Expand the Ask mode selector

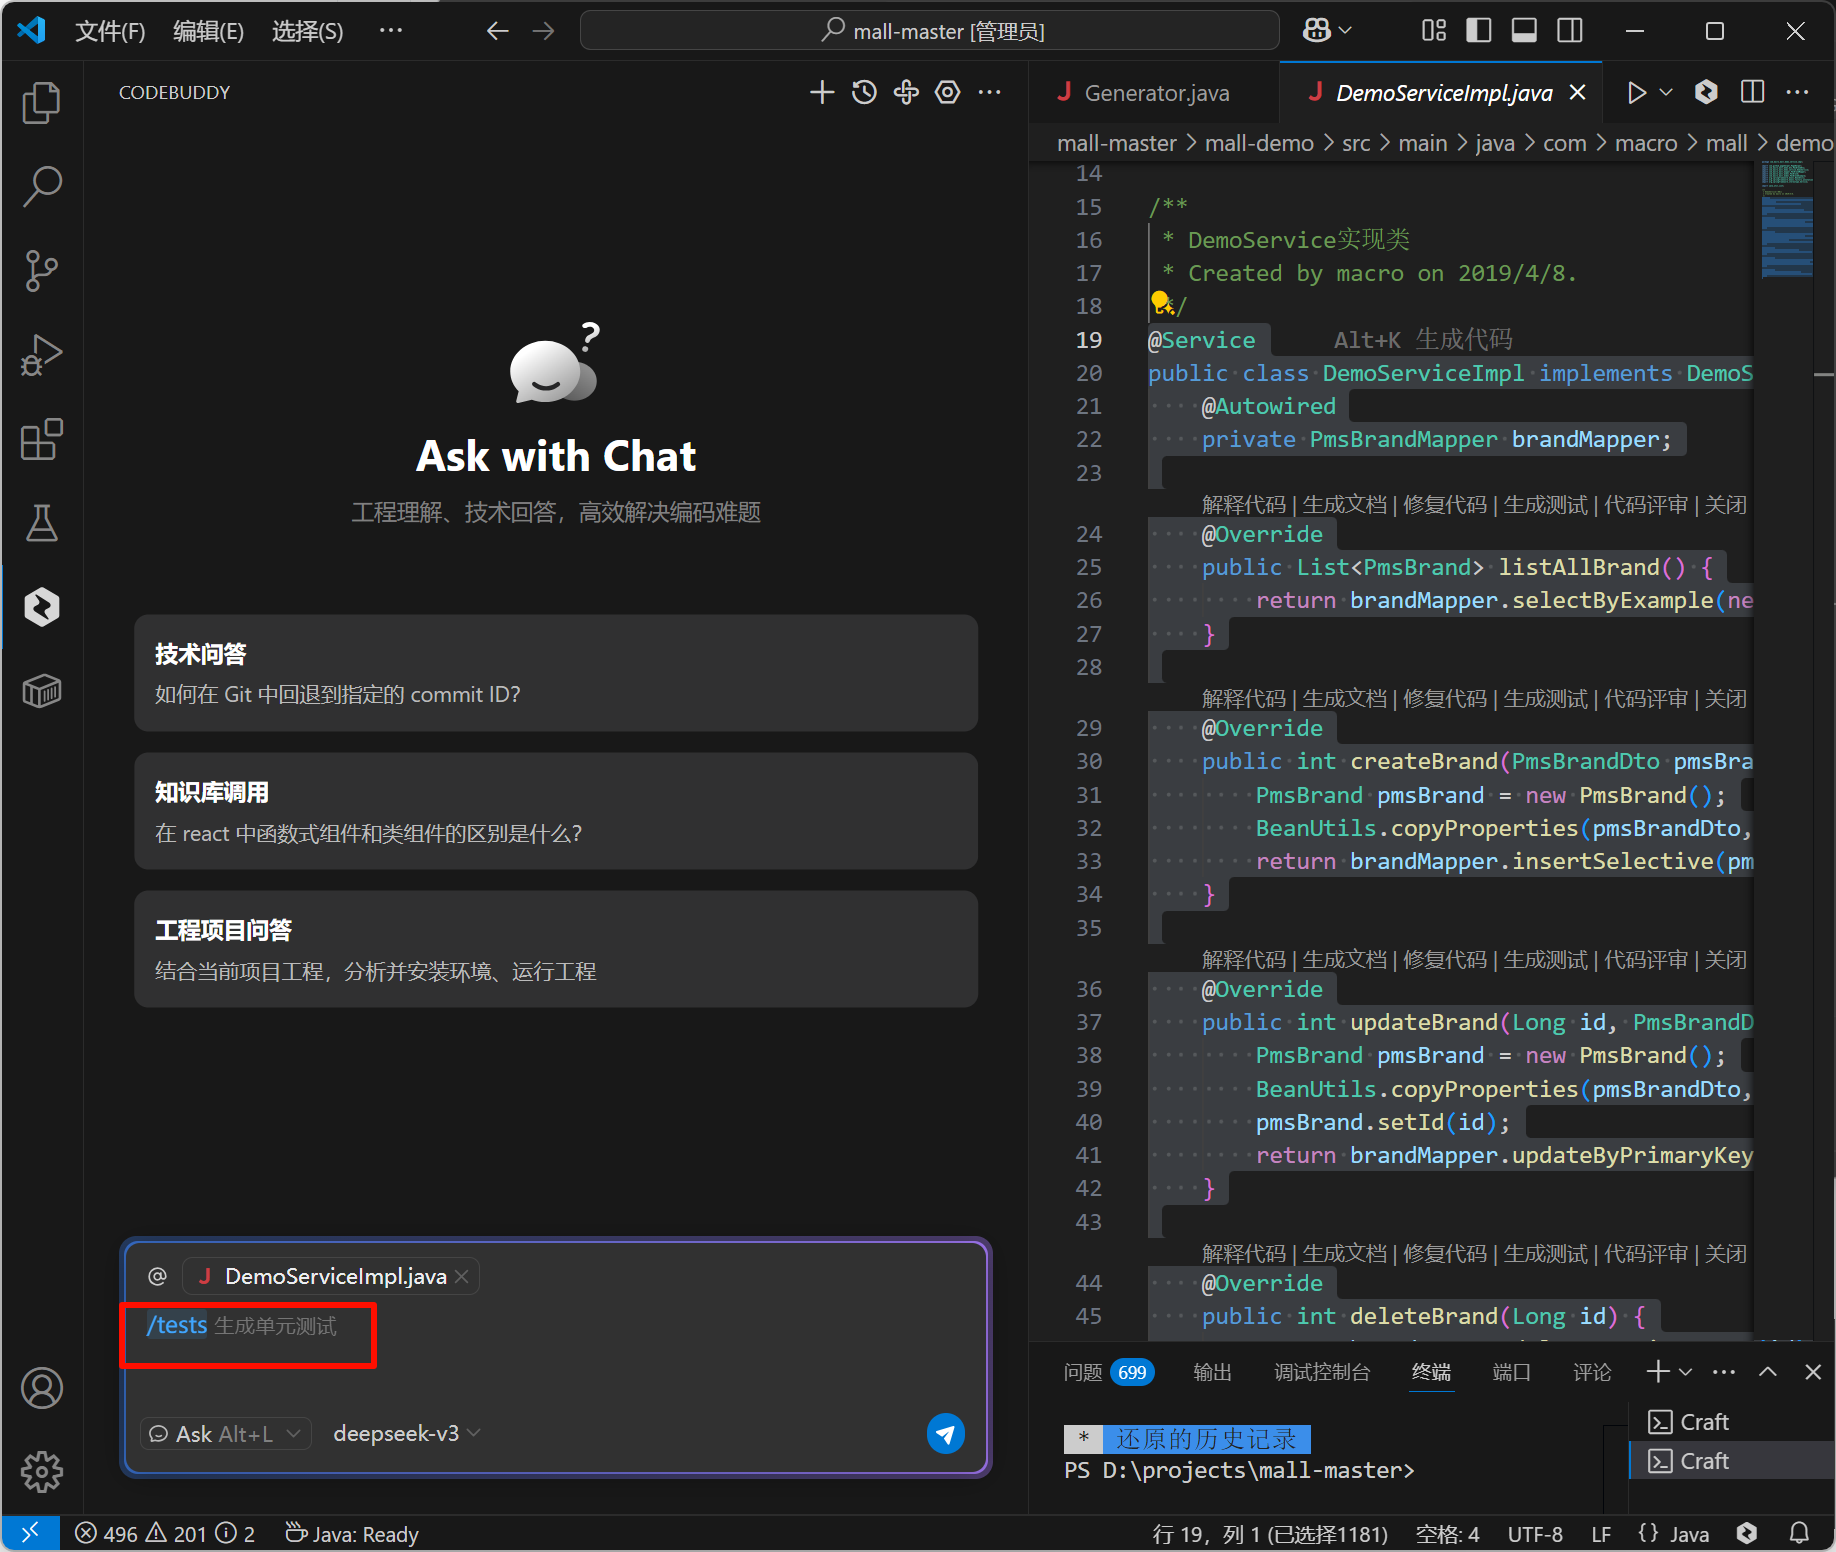[225, 1433]
